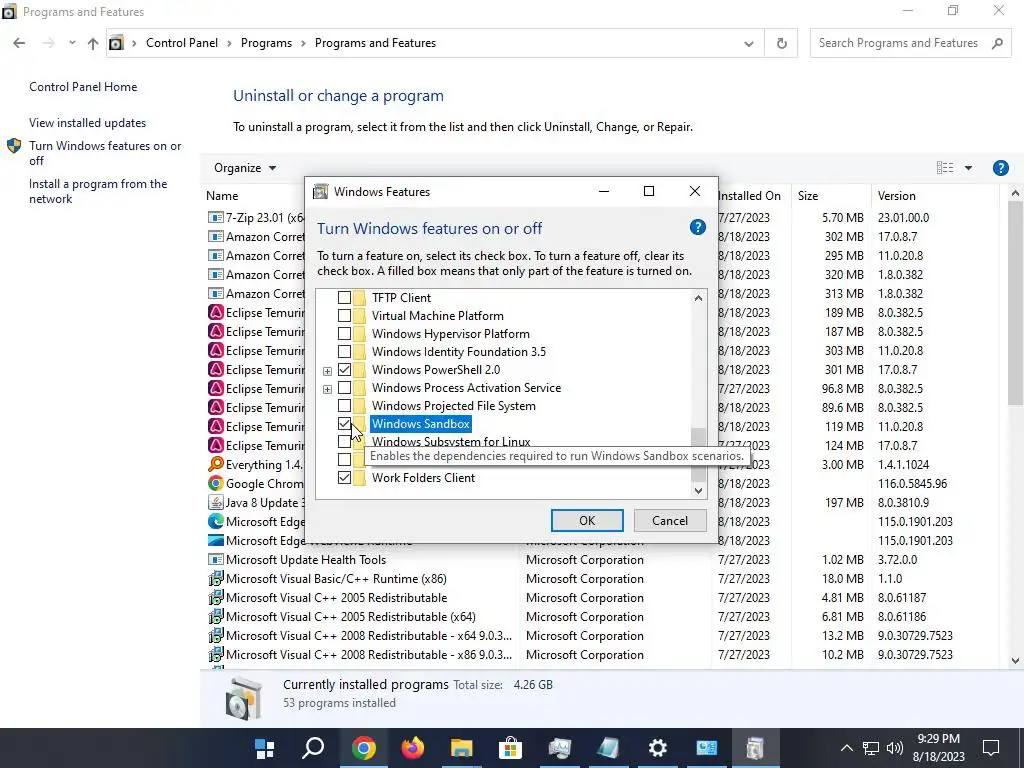Open the Organize dropdown menu

[x=245, y=168]
